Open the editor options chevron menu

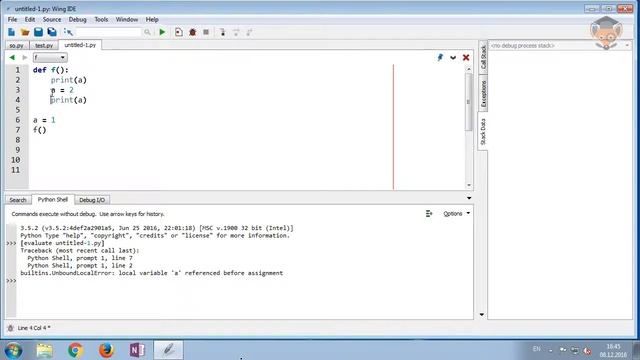453,58
